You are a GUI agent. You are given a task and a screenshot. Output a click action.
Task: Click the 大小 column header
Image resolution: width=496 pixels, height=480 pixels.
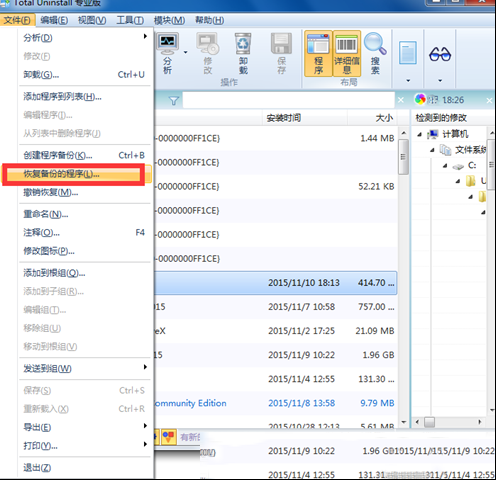coord(384,118)
